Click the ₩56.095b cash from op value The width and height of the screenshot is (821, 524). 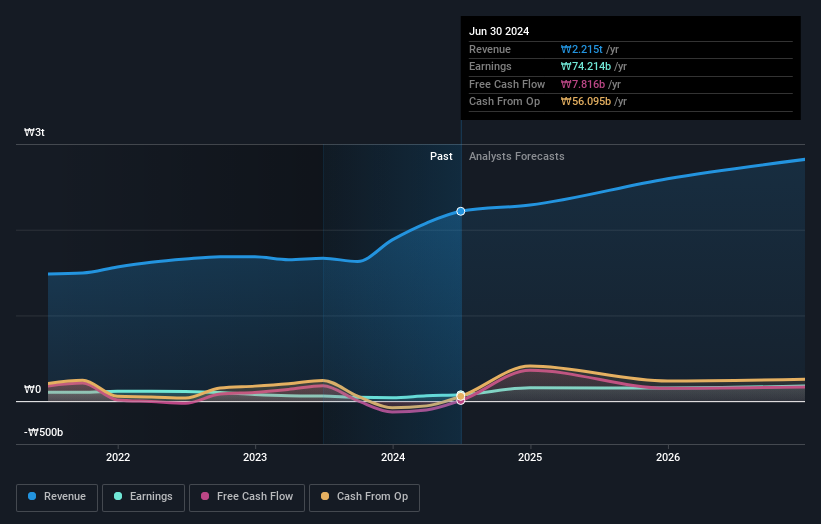pos(586,102)
